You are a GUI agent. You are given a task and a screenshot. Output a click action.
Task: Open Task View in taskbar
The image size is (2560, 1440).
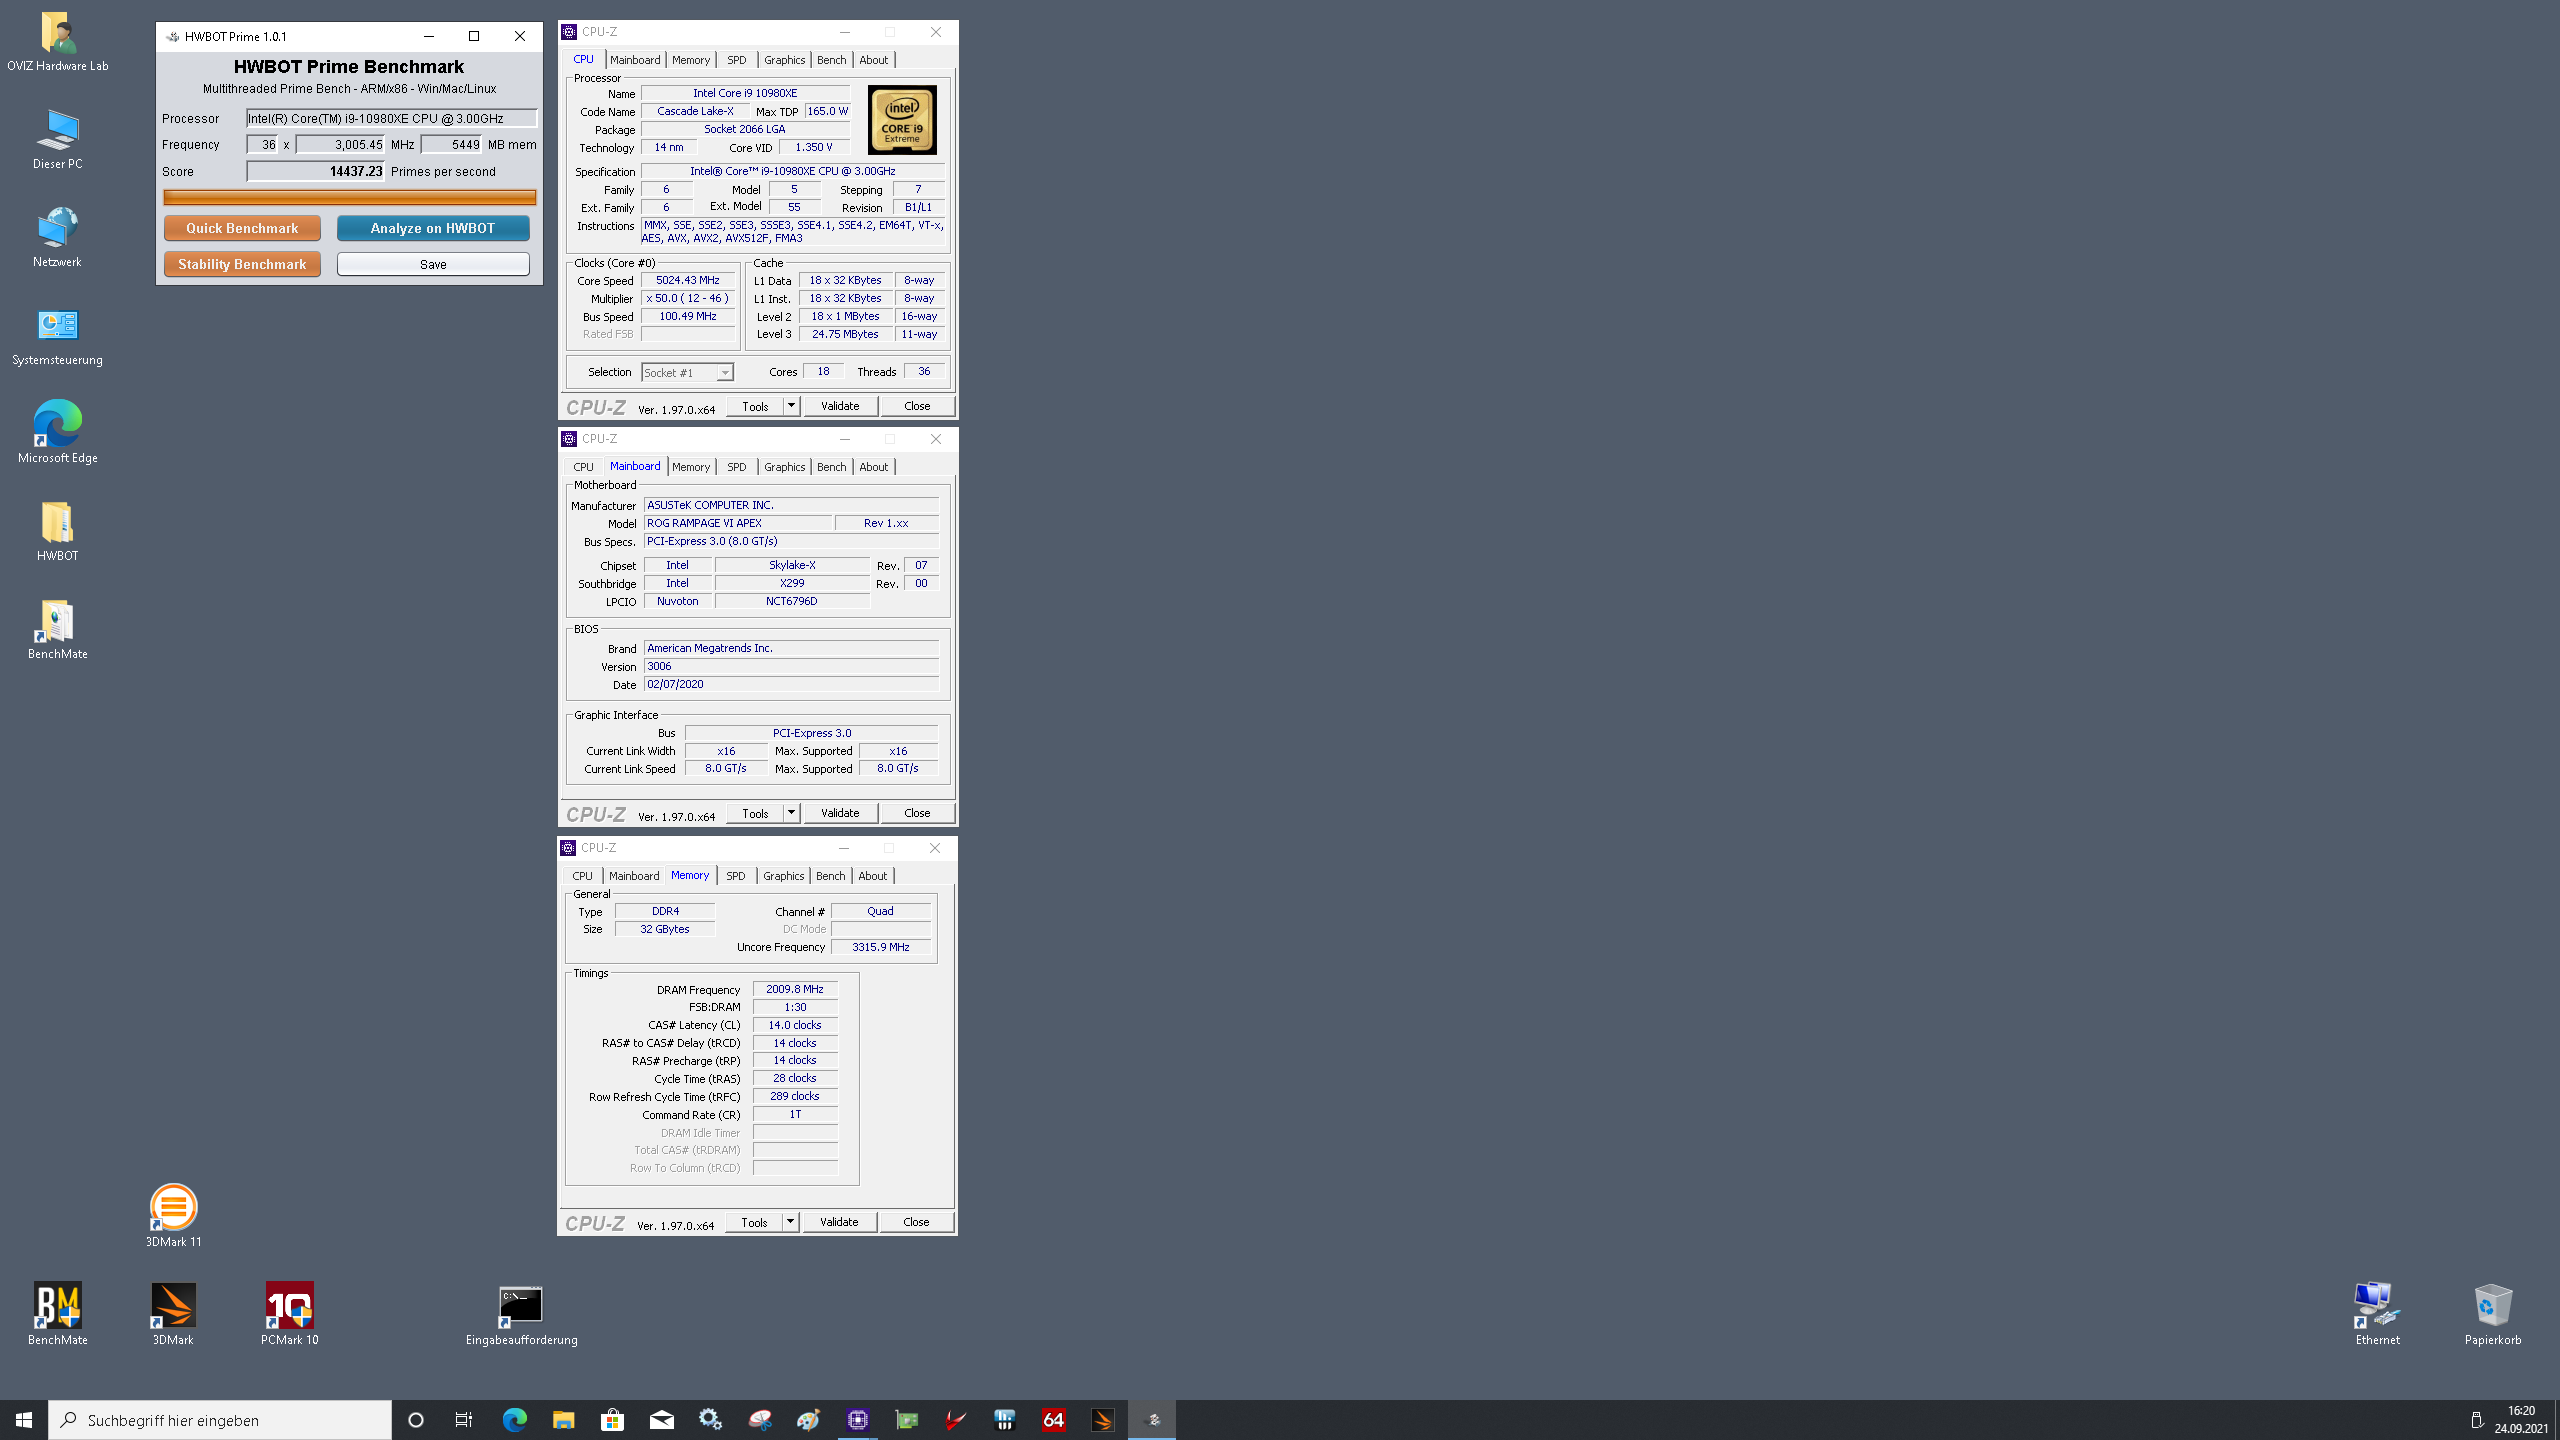pyautogui.click(x=464, y=1420)
